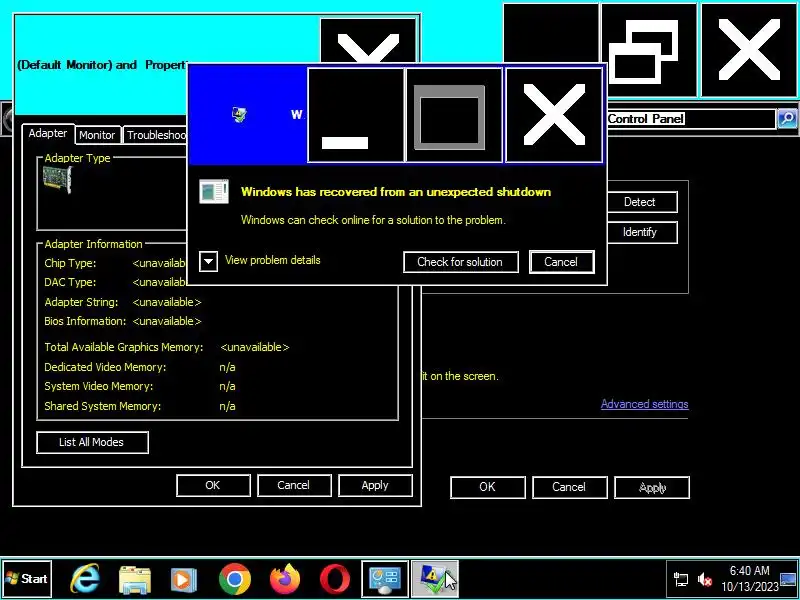Click the Control Panel search magnifier icon
This screenshot has height=600, width=800.
click(x=787, y=118)
